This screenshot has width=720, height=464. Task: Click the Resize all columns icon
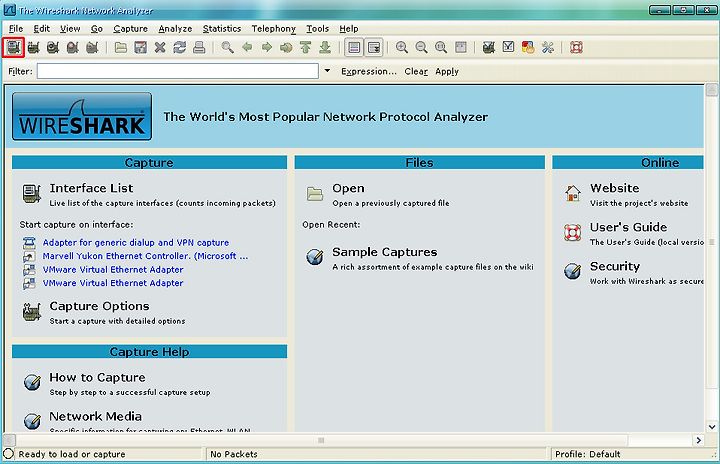(x=461, y=47)
